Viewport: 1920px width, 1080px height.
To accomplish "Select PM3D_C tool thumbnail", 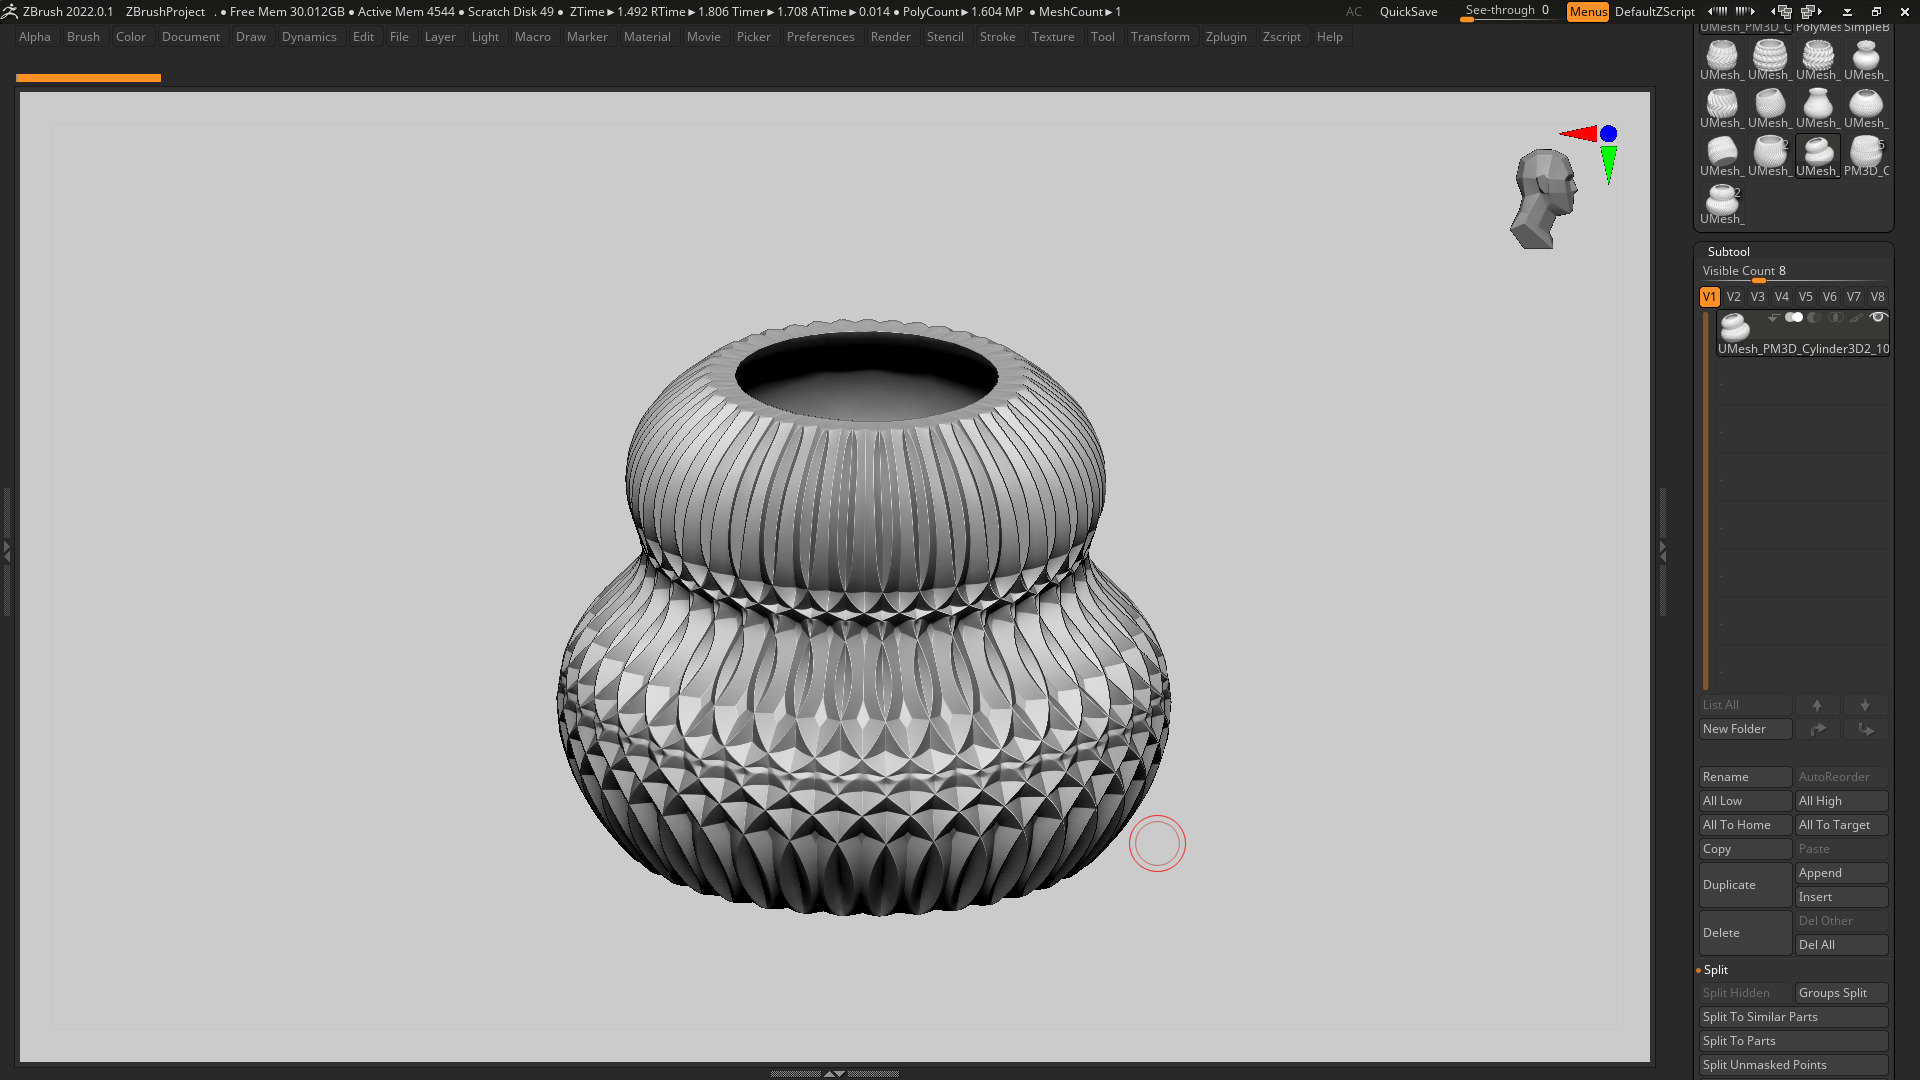I will click(1866, 156).
